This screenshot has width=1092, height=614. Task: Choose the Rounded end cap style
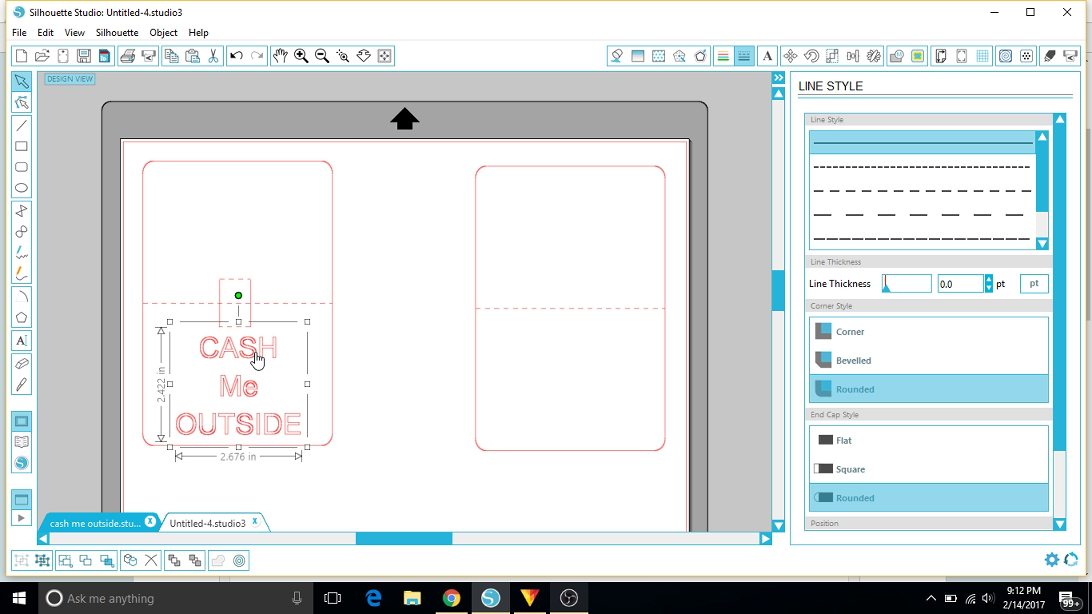[928, 498]
